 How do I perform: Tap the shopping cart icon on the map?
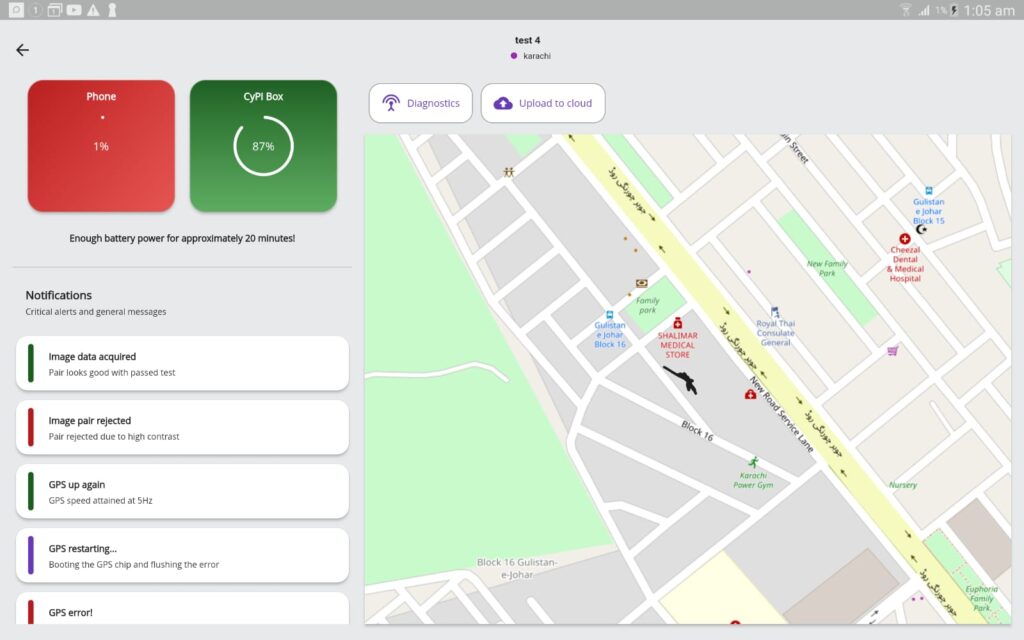click(892, 351)
